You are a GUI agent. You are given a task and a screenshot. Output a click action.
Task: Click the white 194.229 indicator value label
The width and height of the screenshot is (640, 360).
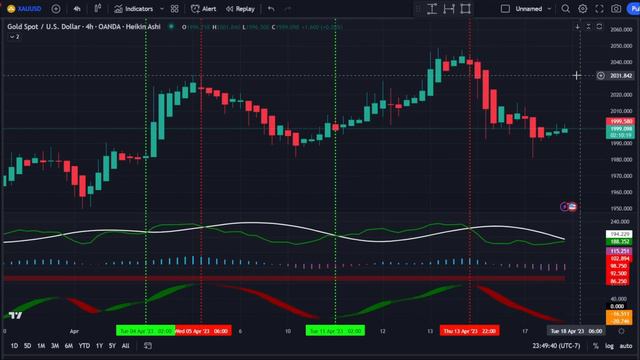(619, 234)
